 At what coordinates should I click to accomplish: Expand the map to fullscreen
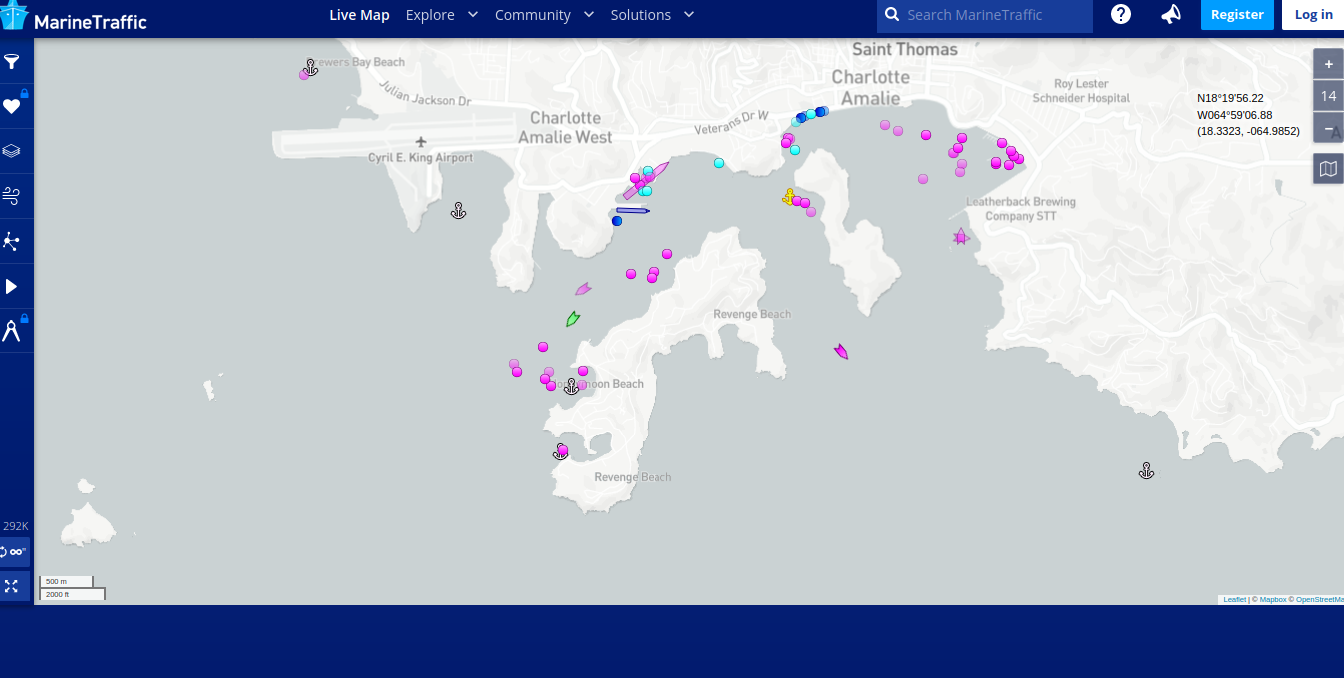point(12,586)
